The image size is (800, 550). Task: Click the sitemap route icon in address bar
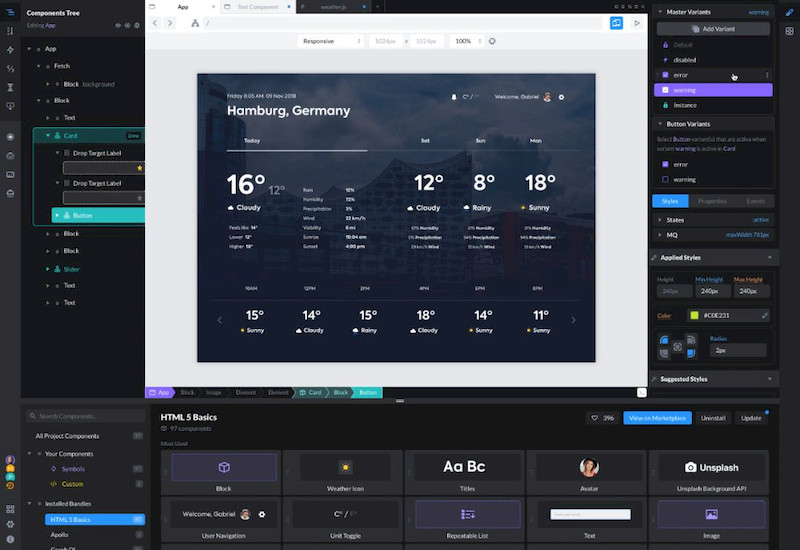tap(195, 23)
